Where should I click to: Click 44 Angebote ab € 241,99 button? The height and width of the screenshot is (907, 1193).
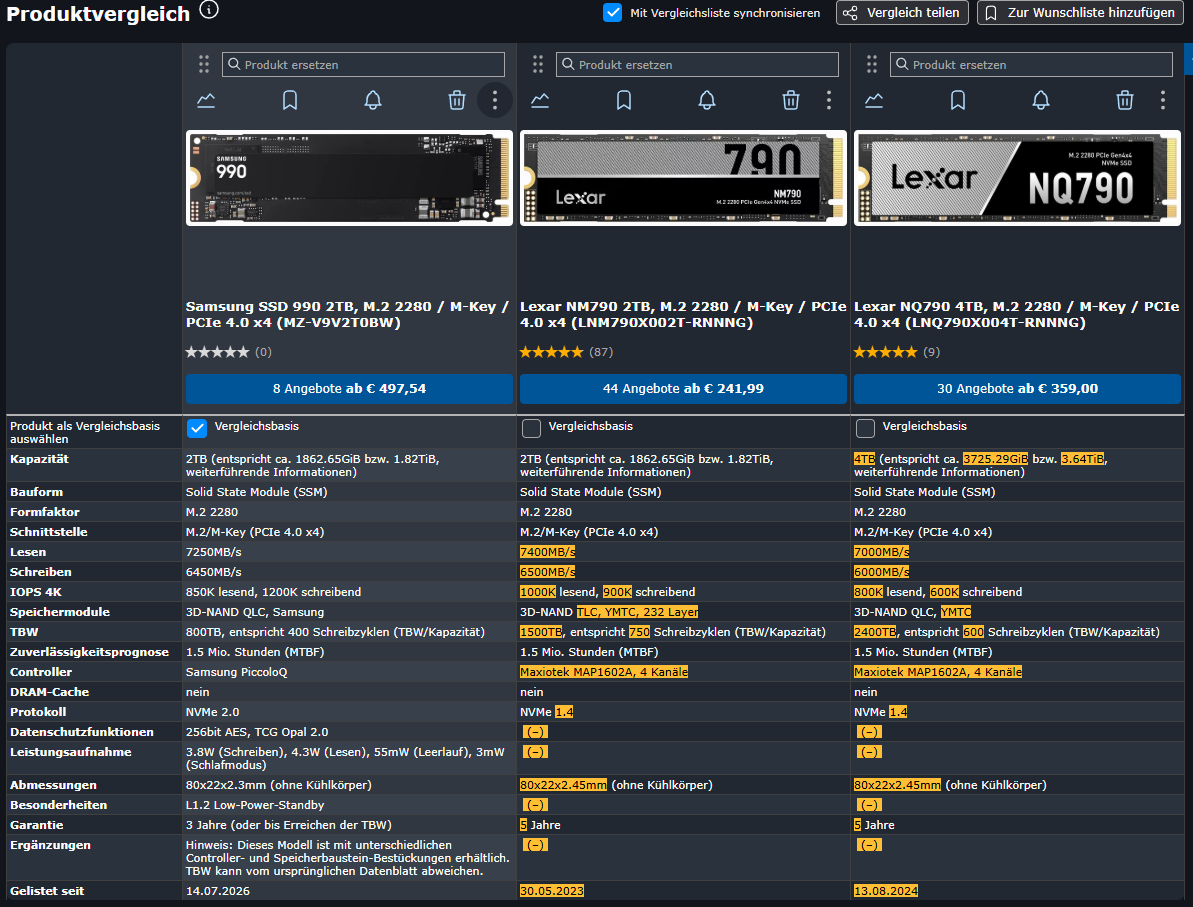683,389
